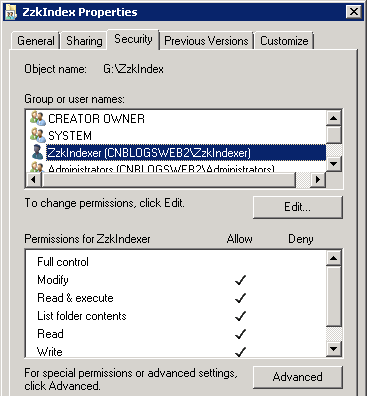The height and width of the screenshot is (396, 367).
Task: Click the ZzkIndexer user icon
Action: [x=38, y=152]
